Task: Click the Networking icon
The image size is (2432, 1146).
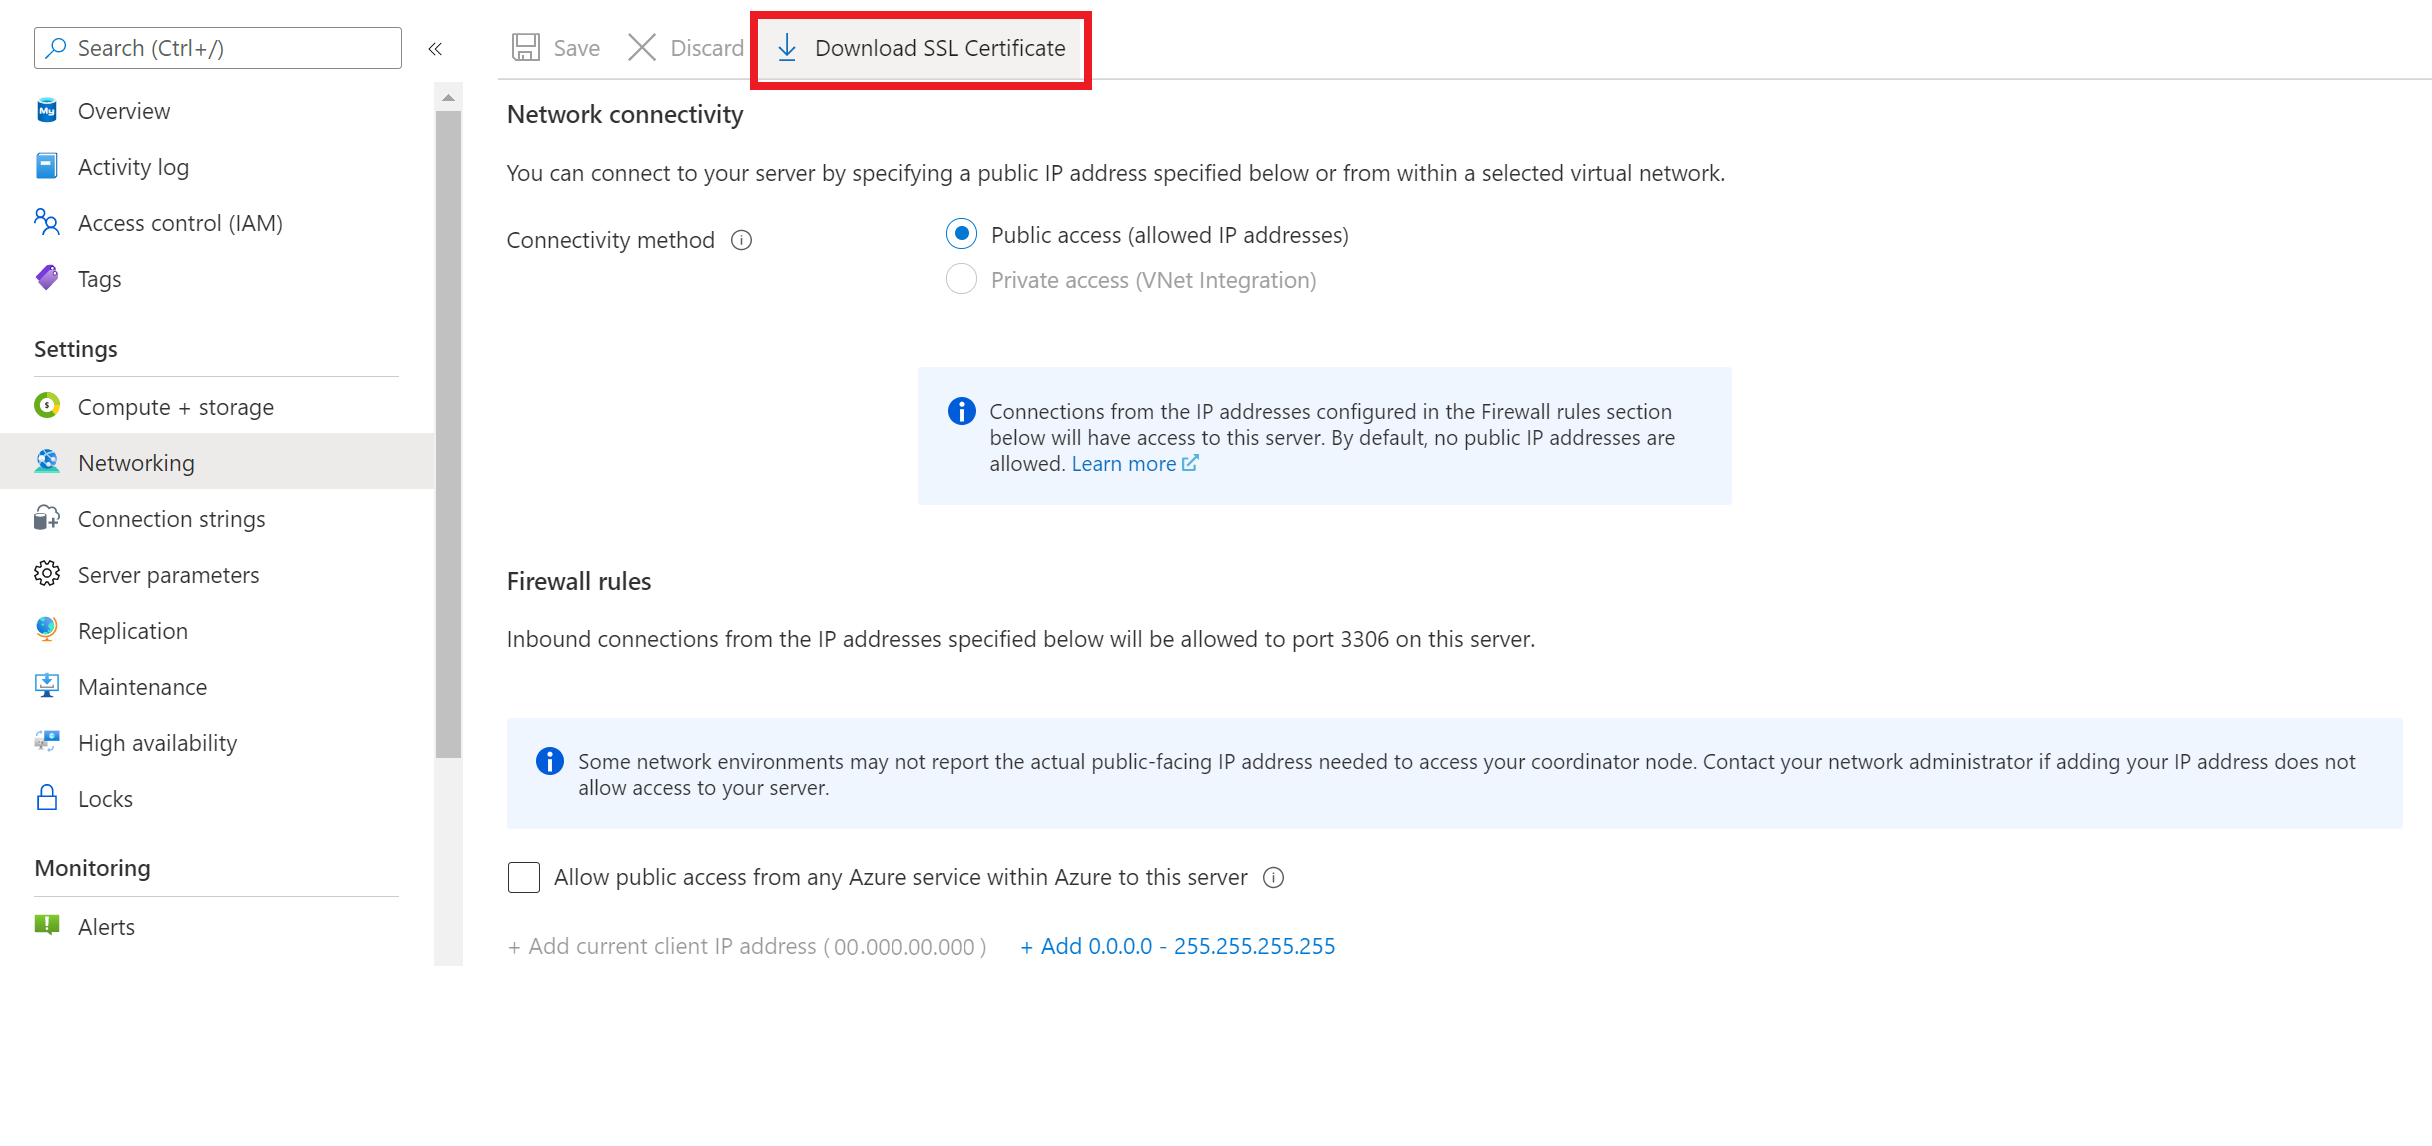Action: [x=48, y=461]
